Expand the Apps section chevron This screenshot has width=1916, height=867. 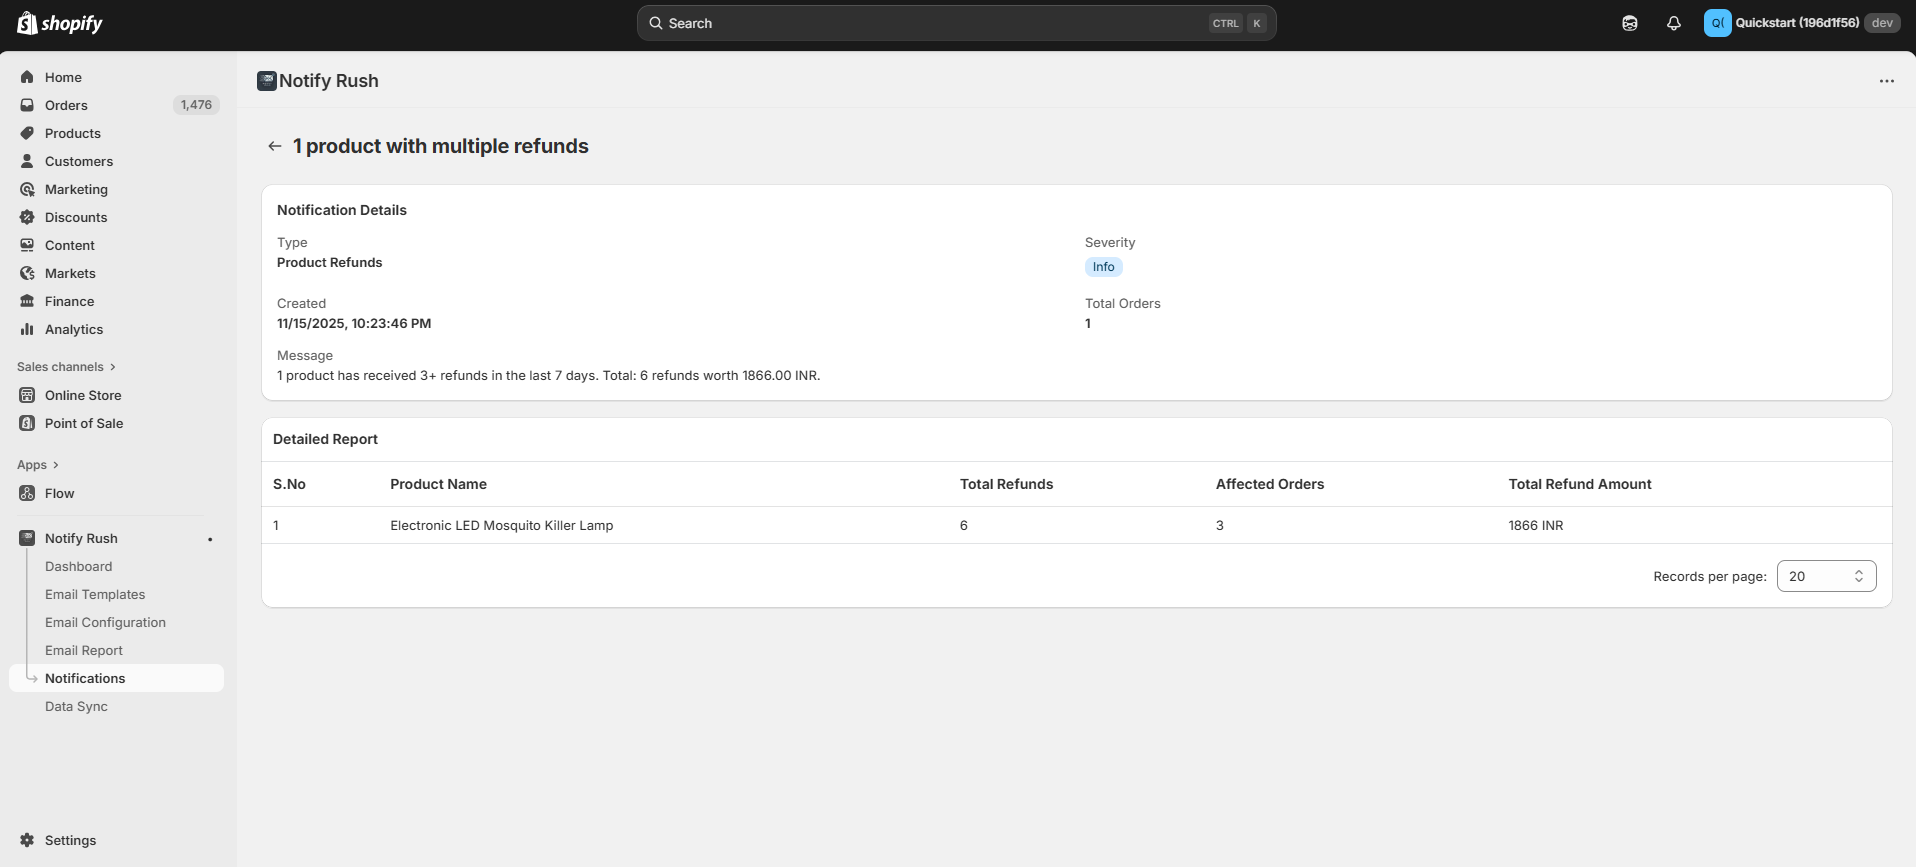(x=55, y=465)
